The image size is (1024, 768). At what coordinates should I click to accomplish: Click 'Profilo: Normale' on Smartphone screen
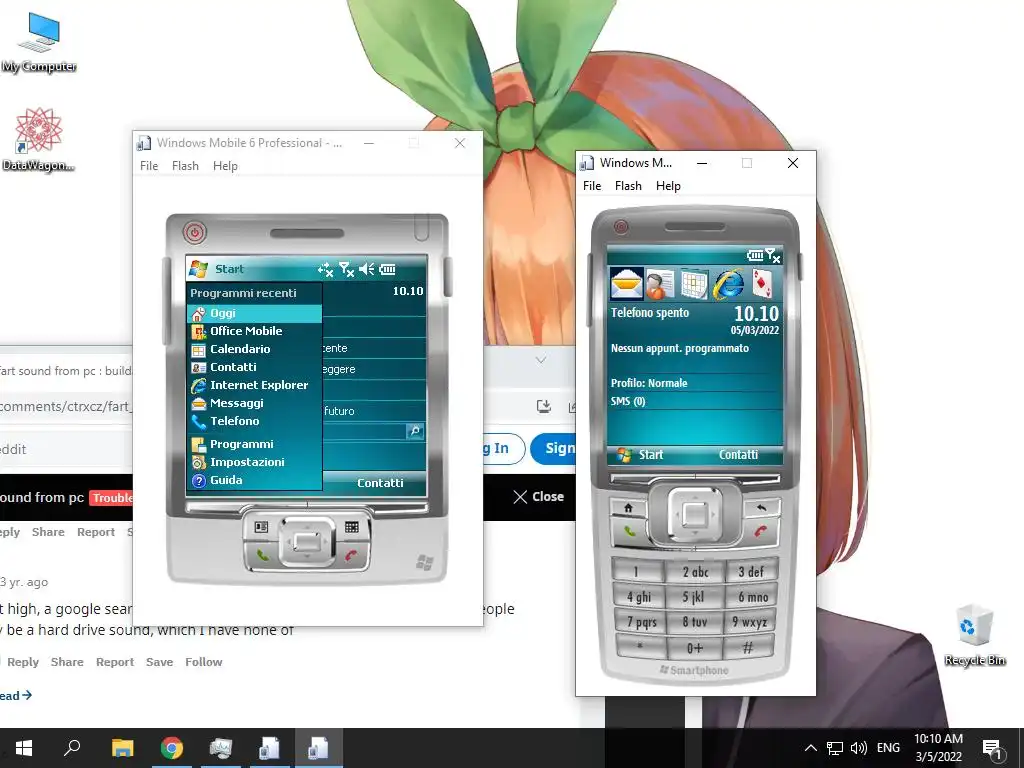[649, 383]
